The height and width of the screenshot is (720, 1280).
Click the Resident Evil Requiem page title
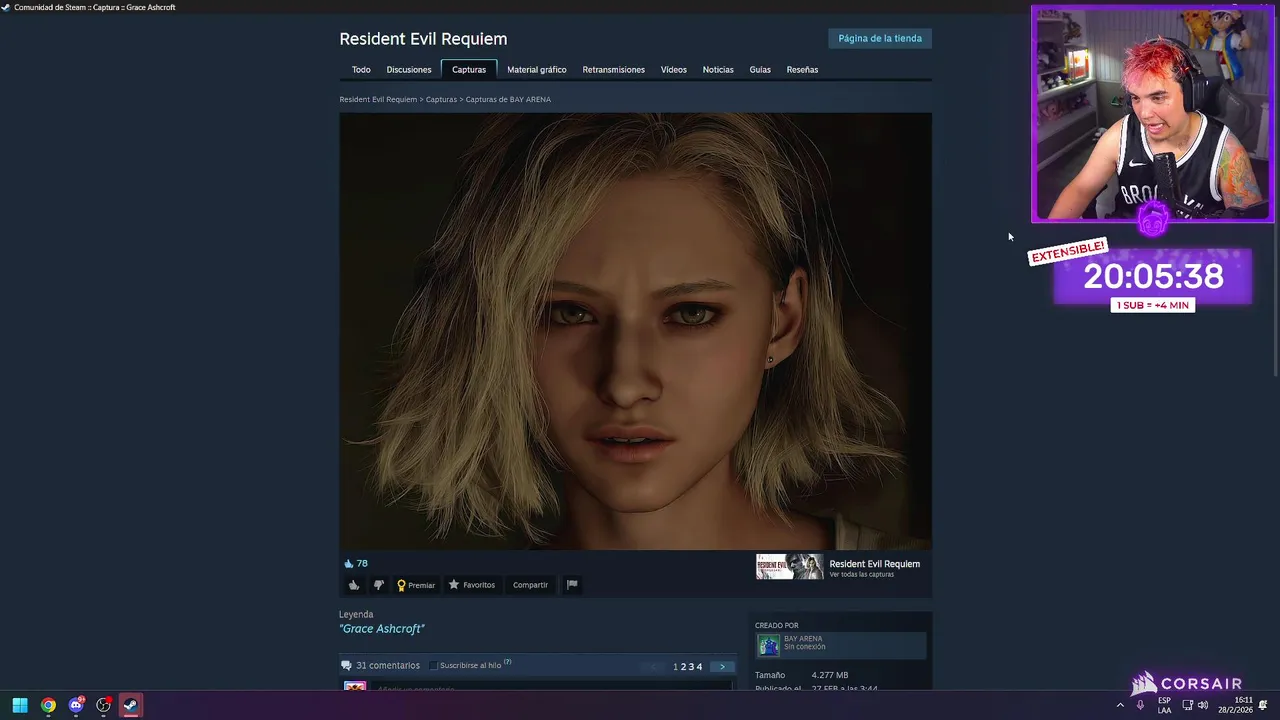coord(423,38)
